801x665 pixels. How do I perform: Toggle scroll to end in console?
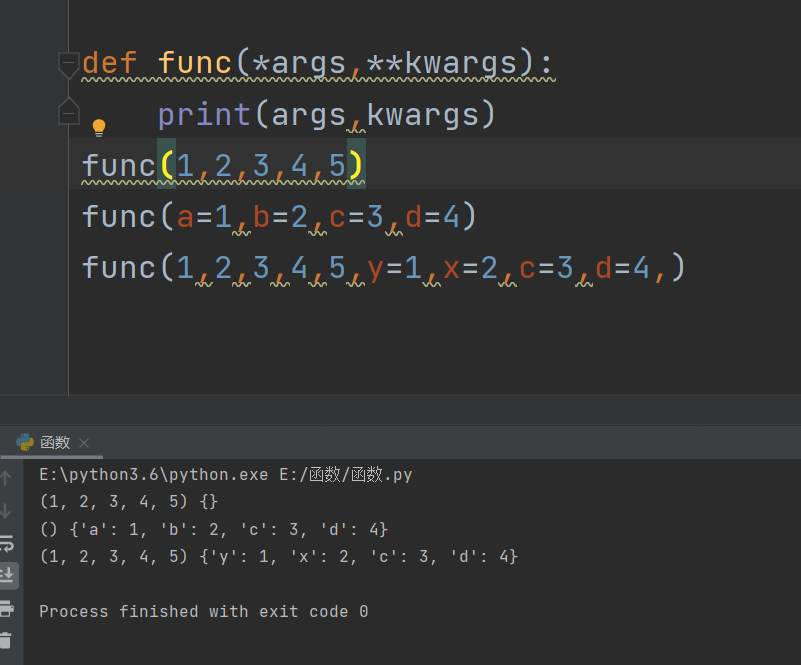pyautogui.click(x=8, y=576)
